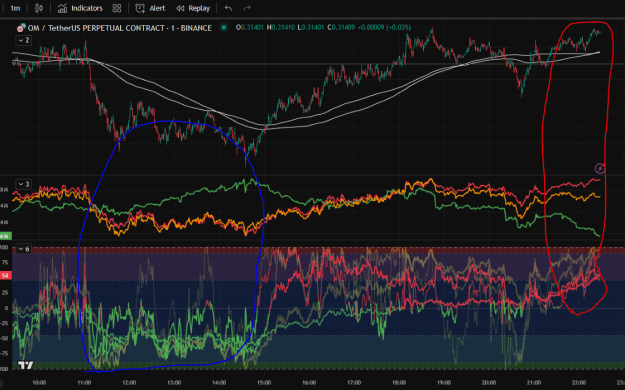Image resolution: width=625 pixels, height=390 pixels.
Task: Open indicator templates grid icon
Action: [117, 8]
